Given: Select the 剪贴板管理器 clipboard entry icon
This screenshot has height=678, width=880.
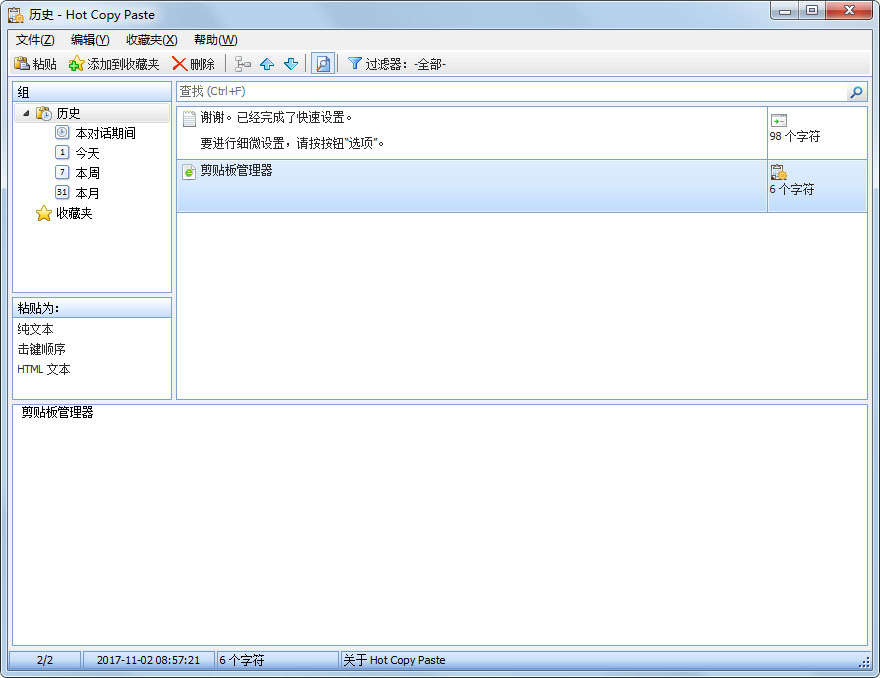Looking at the screenshot, I should (x=188, y=171).
